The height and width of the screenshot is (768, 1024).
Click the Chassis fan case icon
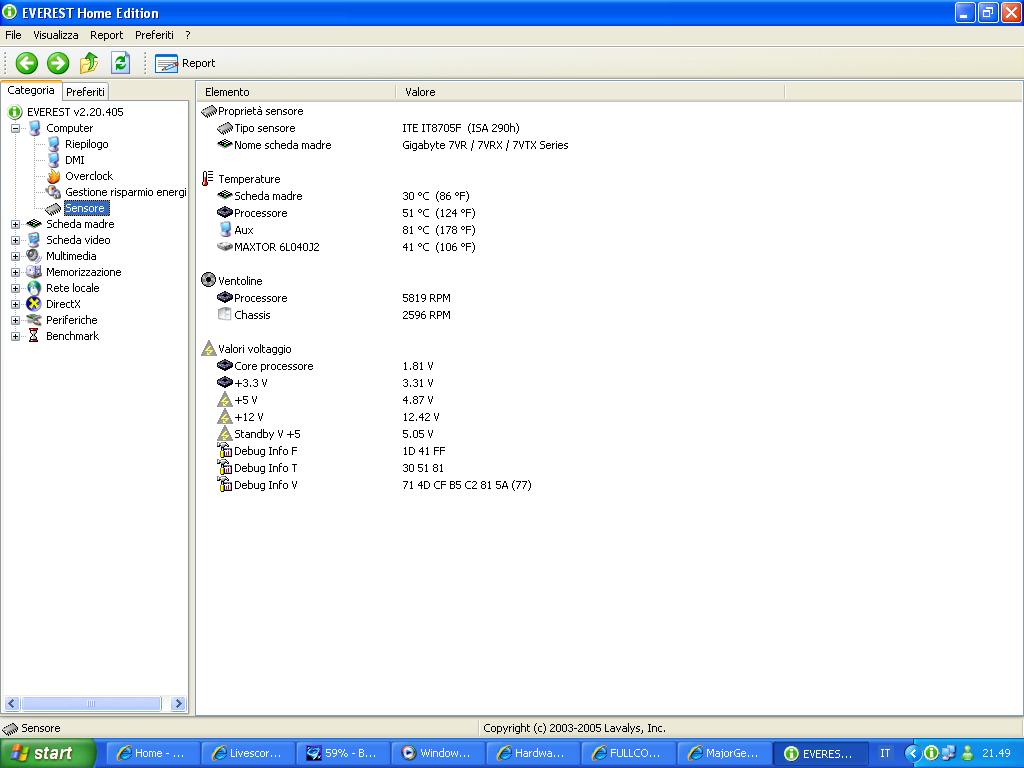(x=225, y=314)
